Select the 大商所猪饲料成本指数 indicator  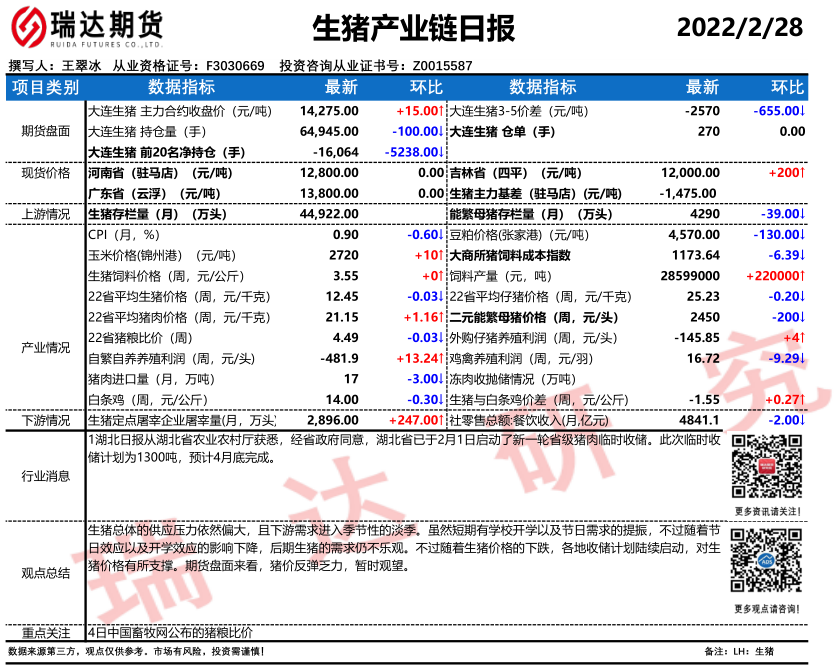click(509, 255)
